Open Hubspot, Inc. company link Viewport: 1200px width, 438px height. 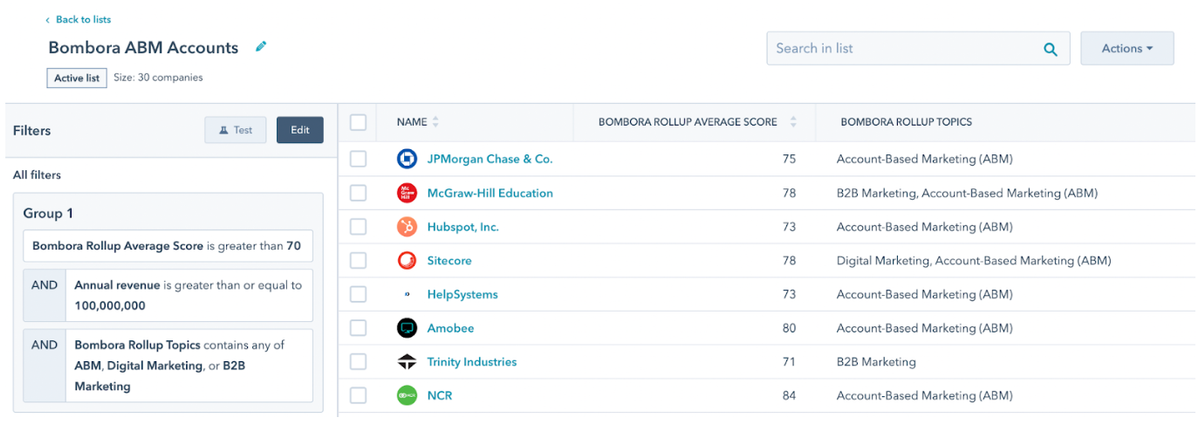pyautogui.click(x=463, y=227)
